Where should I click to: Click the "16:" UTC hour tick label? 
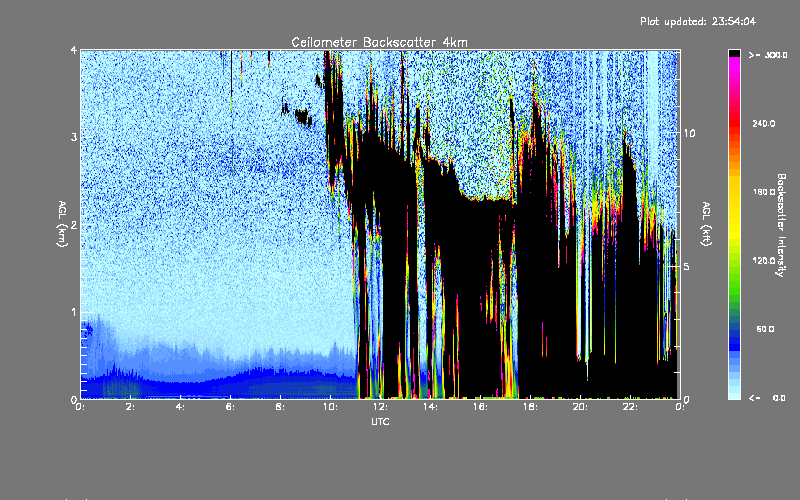(480, 407)
